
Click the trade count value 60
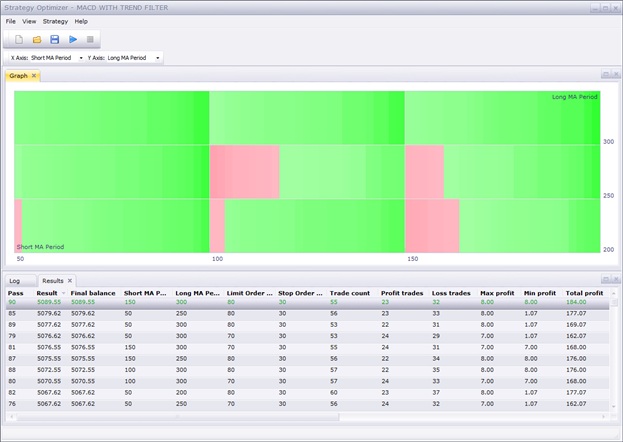coord(333,392)
